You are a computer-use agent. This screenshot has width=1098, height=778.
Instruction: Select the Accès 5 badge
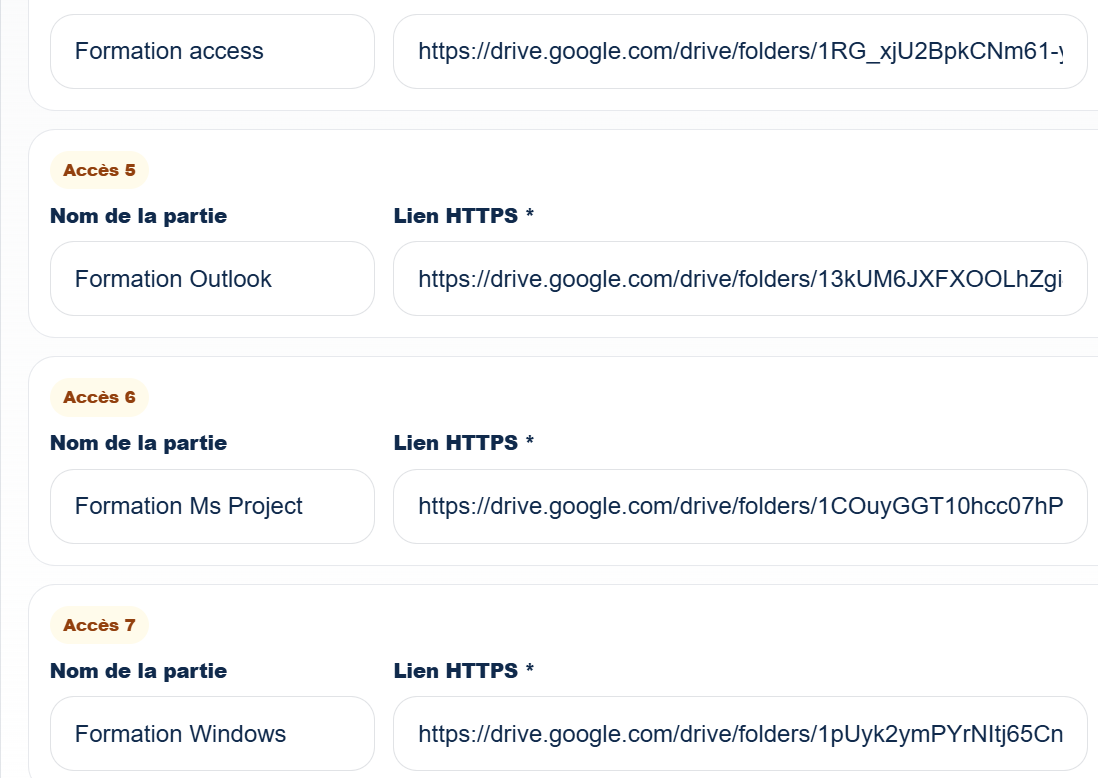[99, 170]
